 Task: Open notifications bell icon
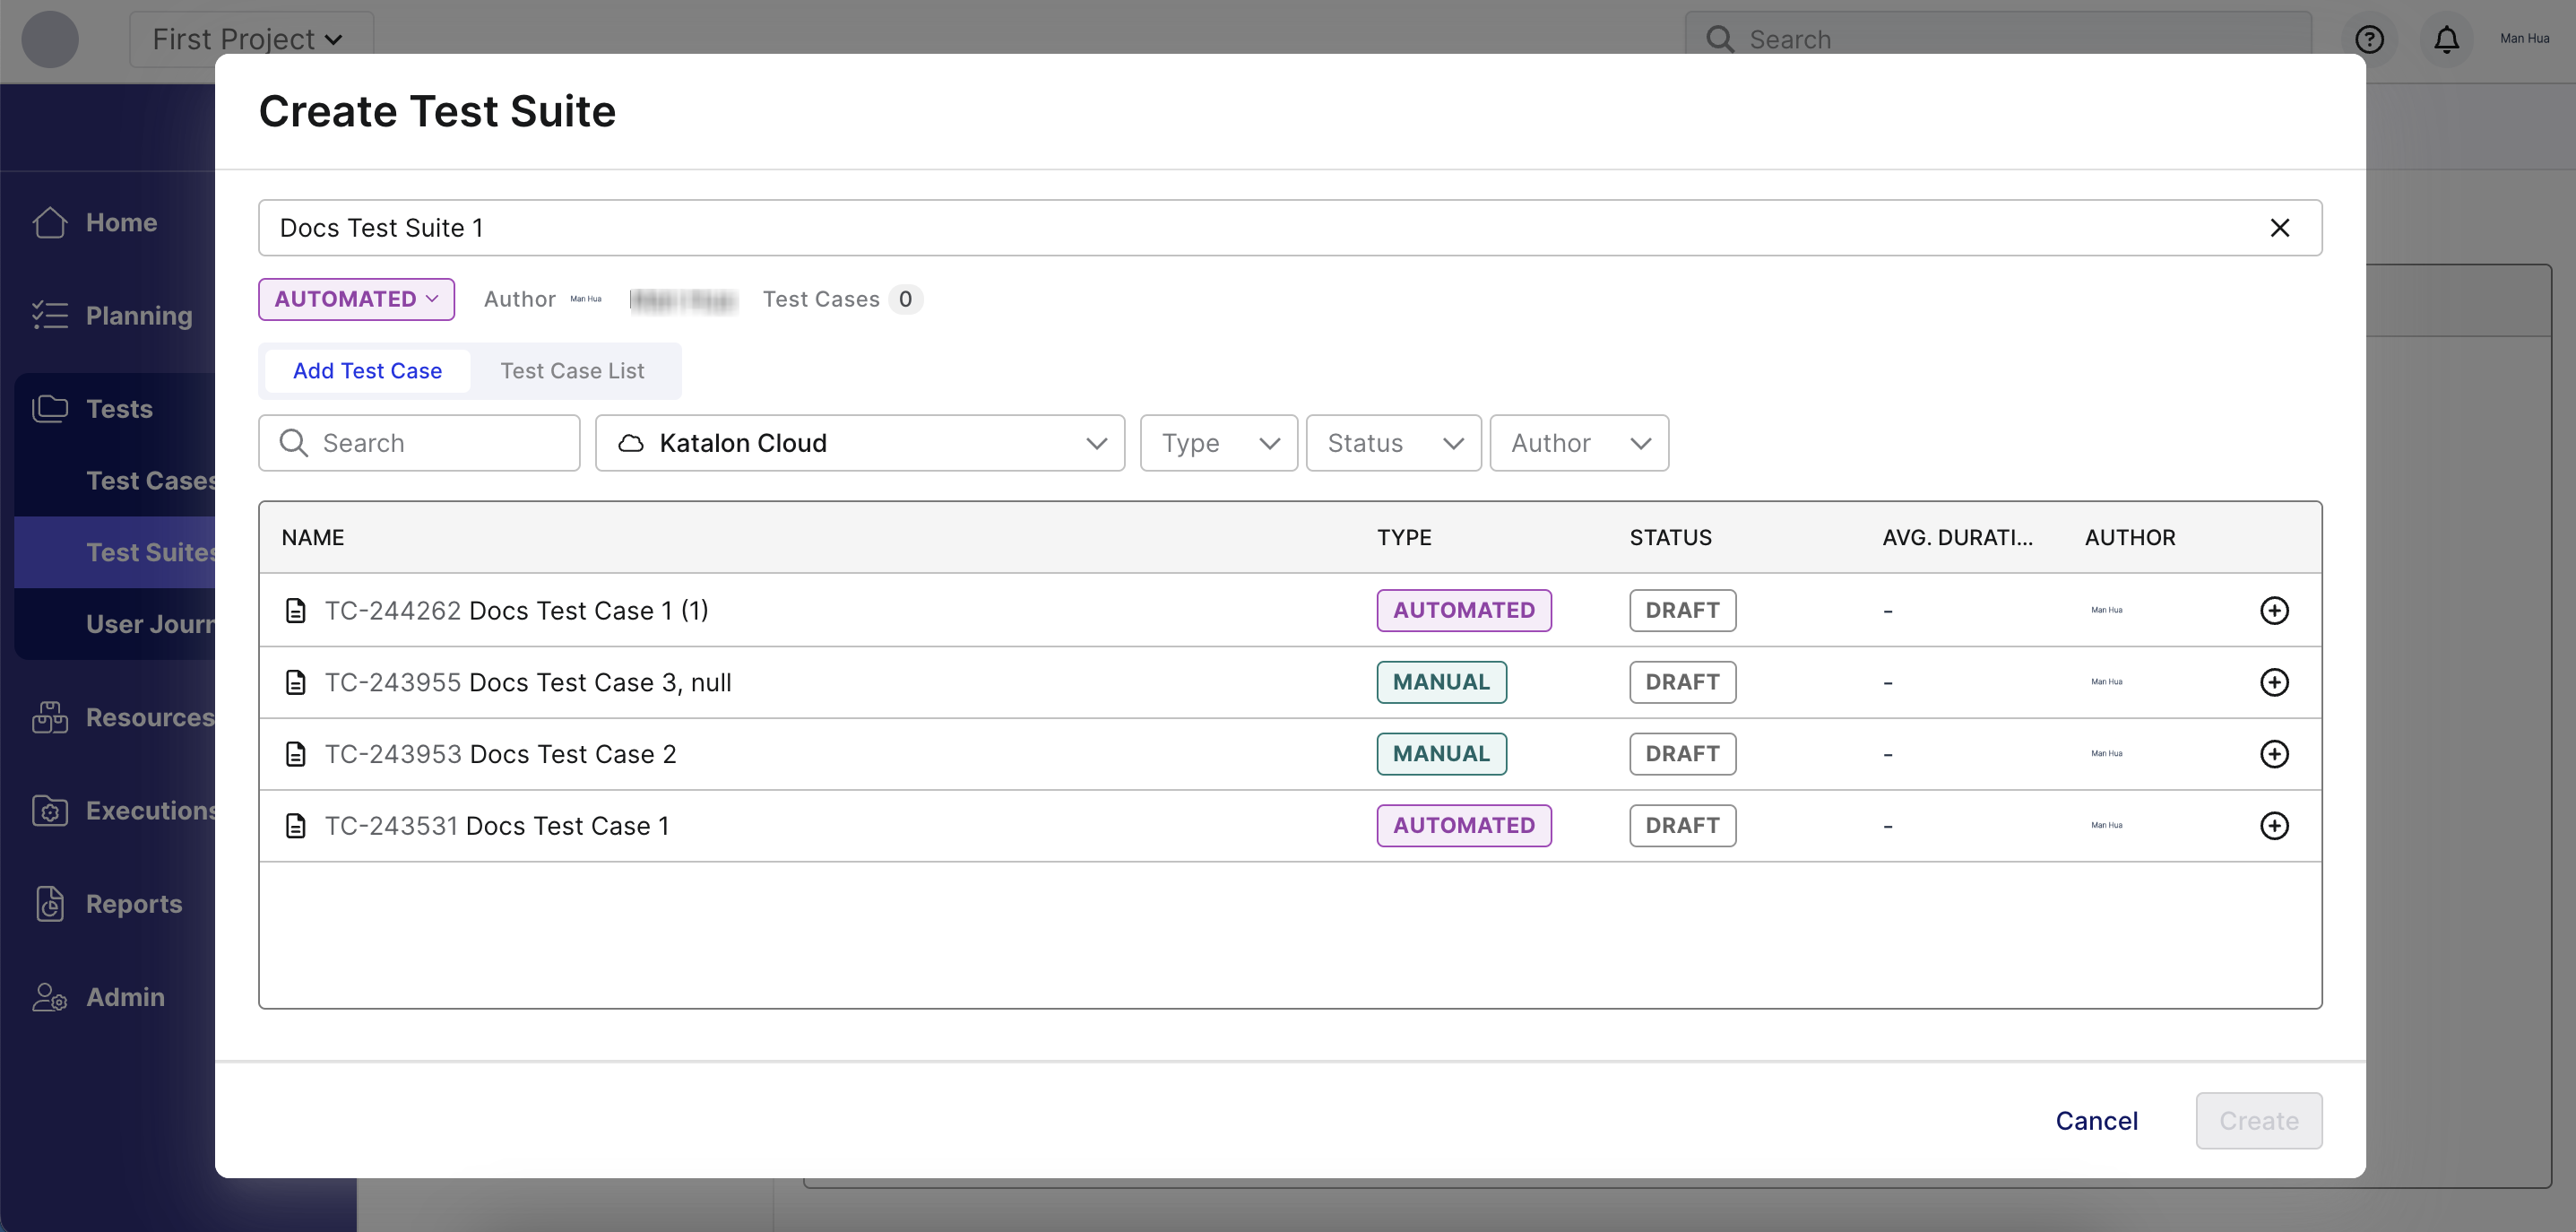click(x=2446, y=39)
